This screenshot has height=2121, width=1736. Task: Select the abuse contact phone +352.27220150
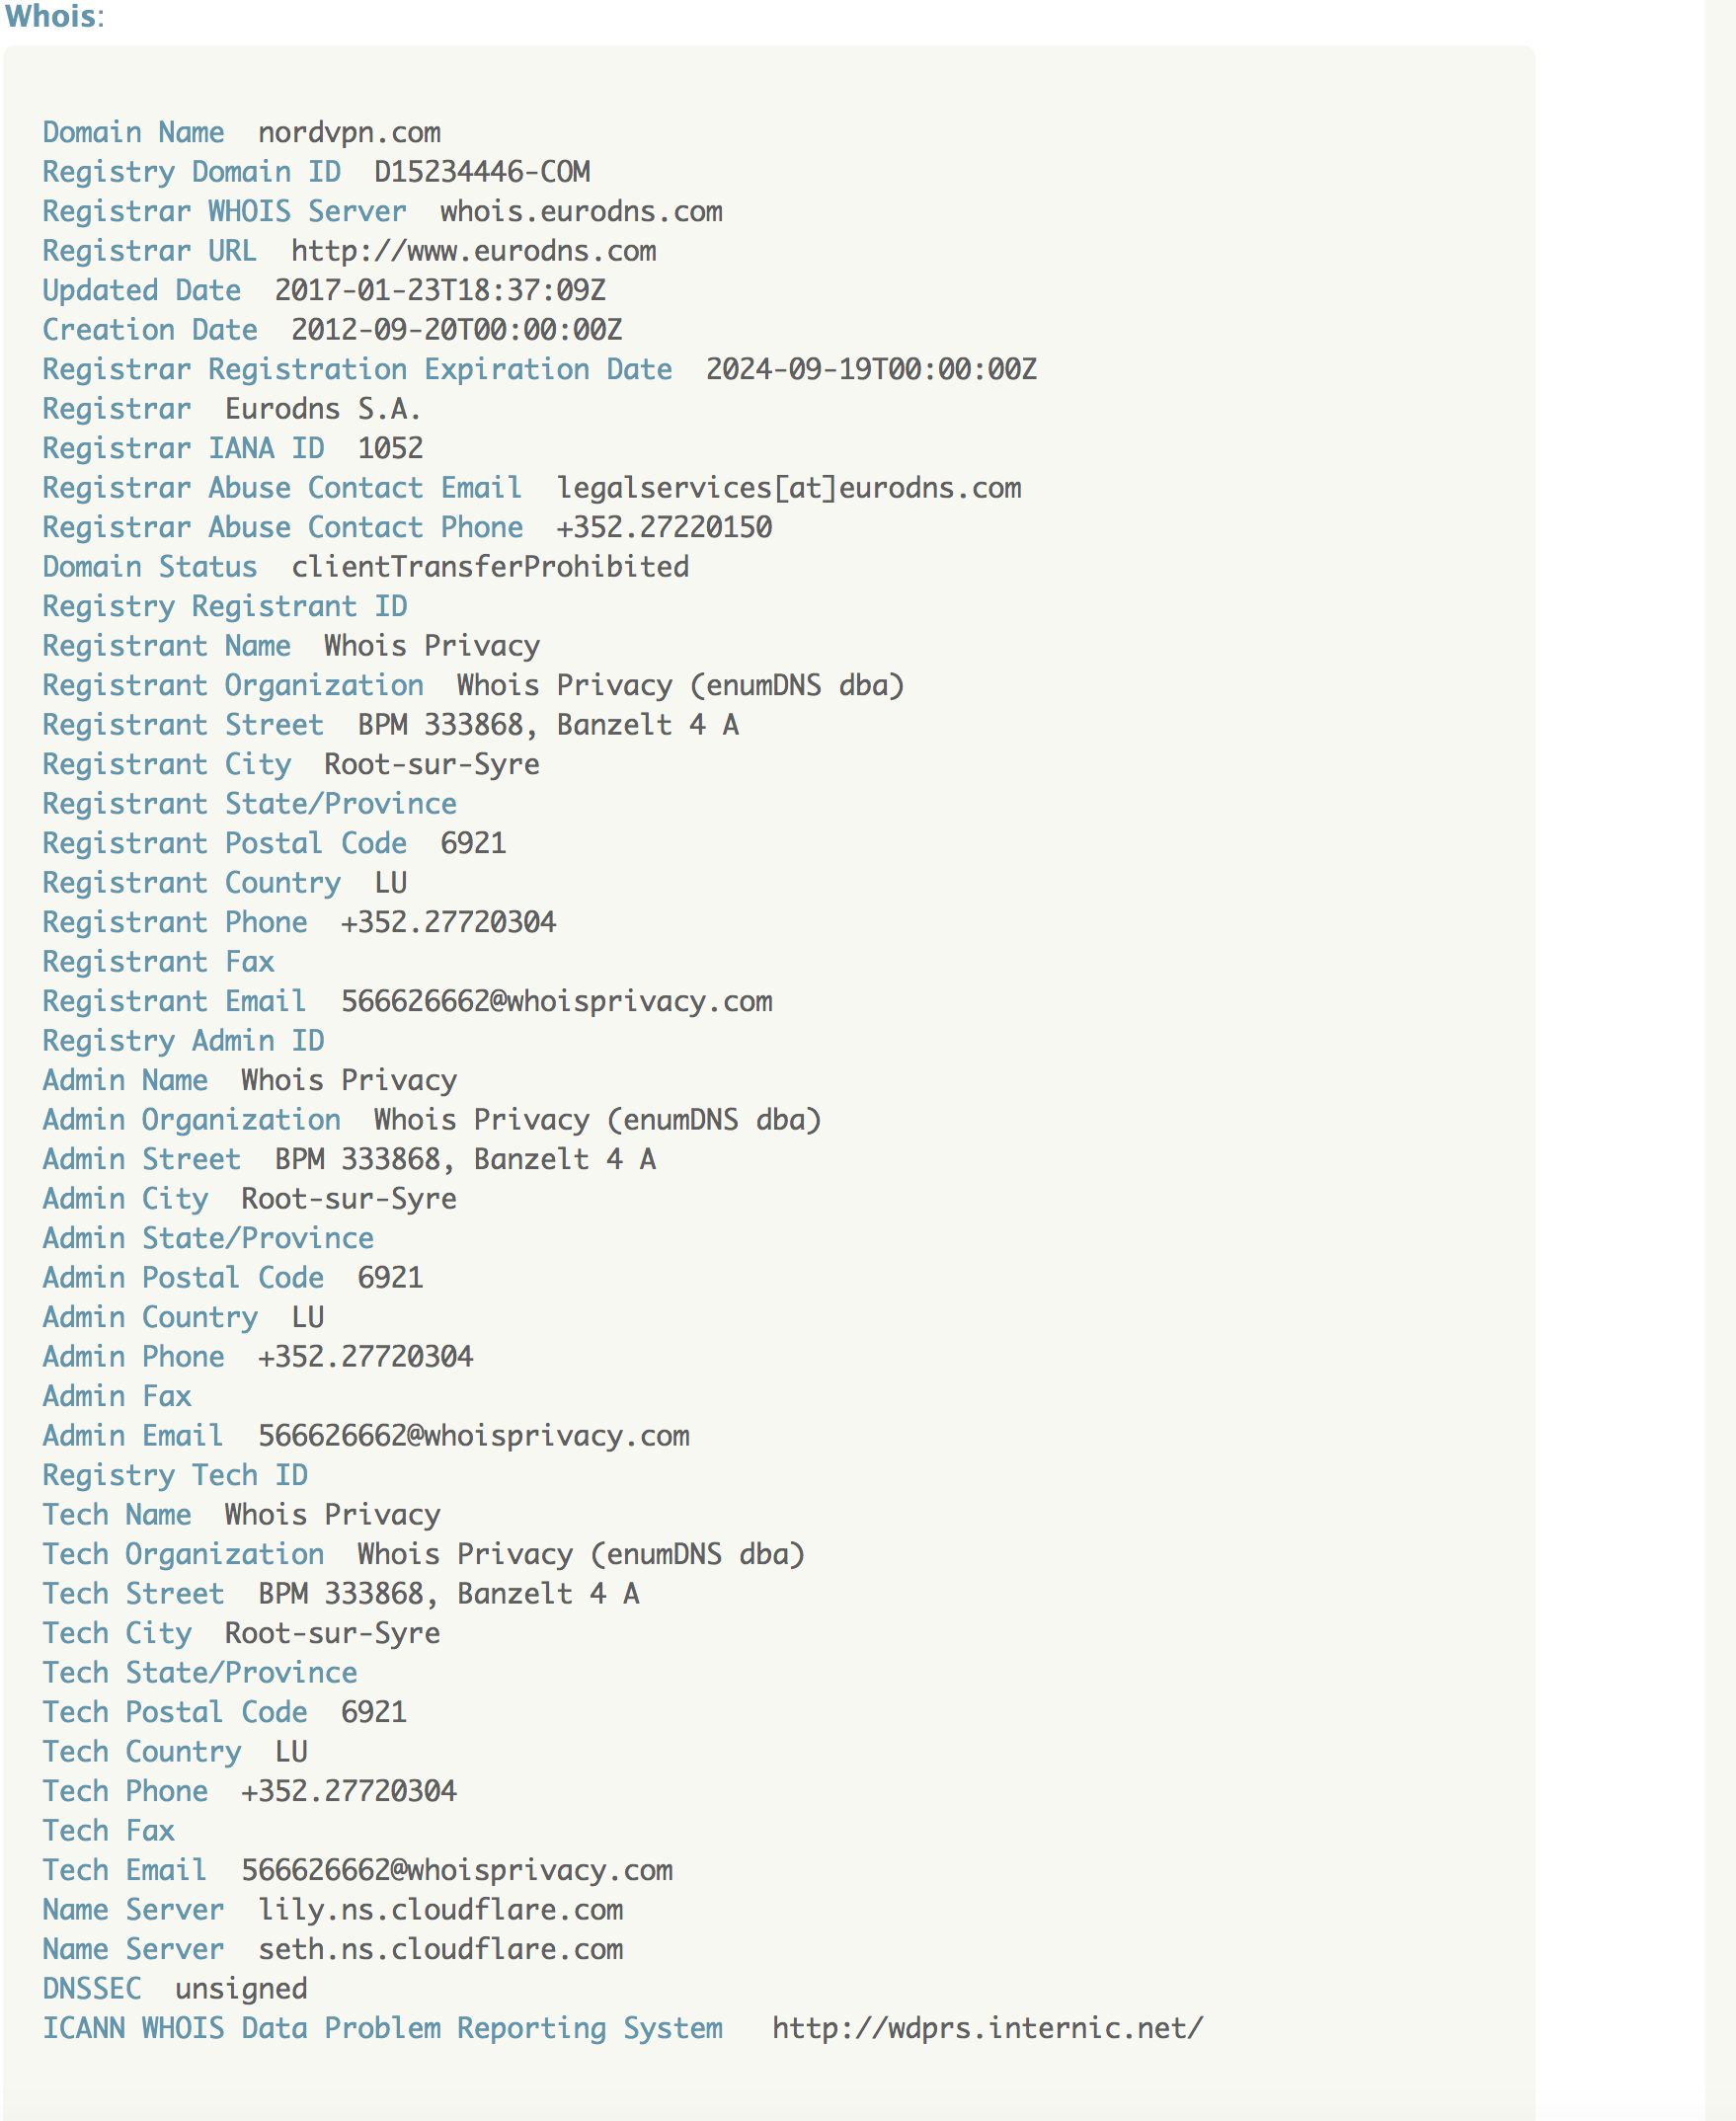tap(664, 528)
